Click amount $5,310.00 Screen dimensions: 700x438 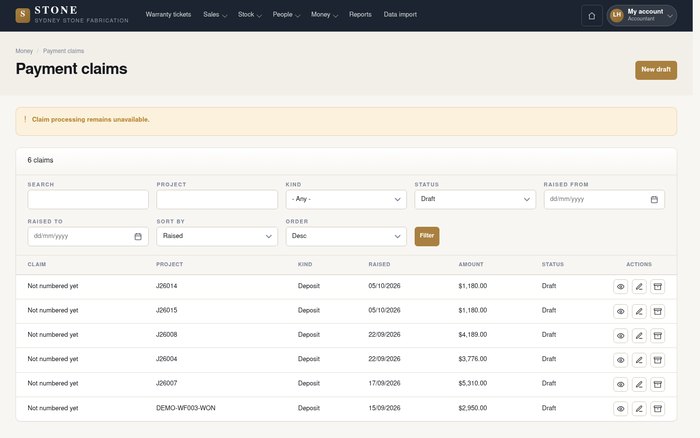click(x=472, y=384)
